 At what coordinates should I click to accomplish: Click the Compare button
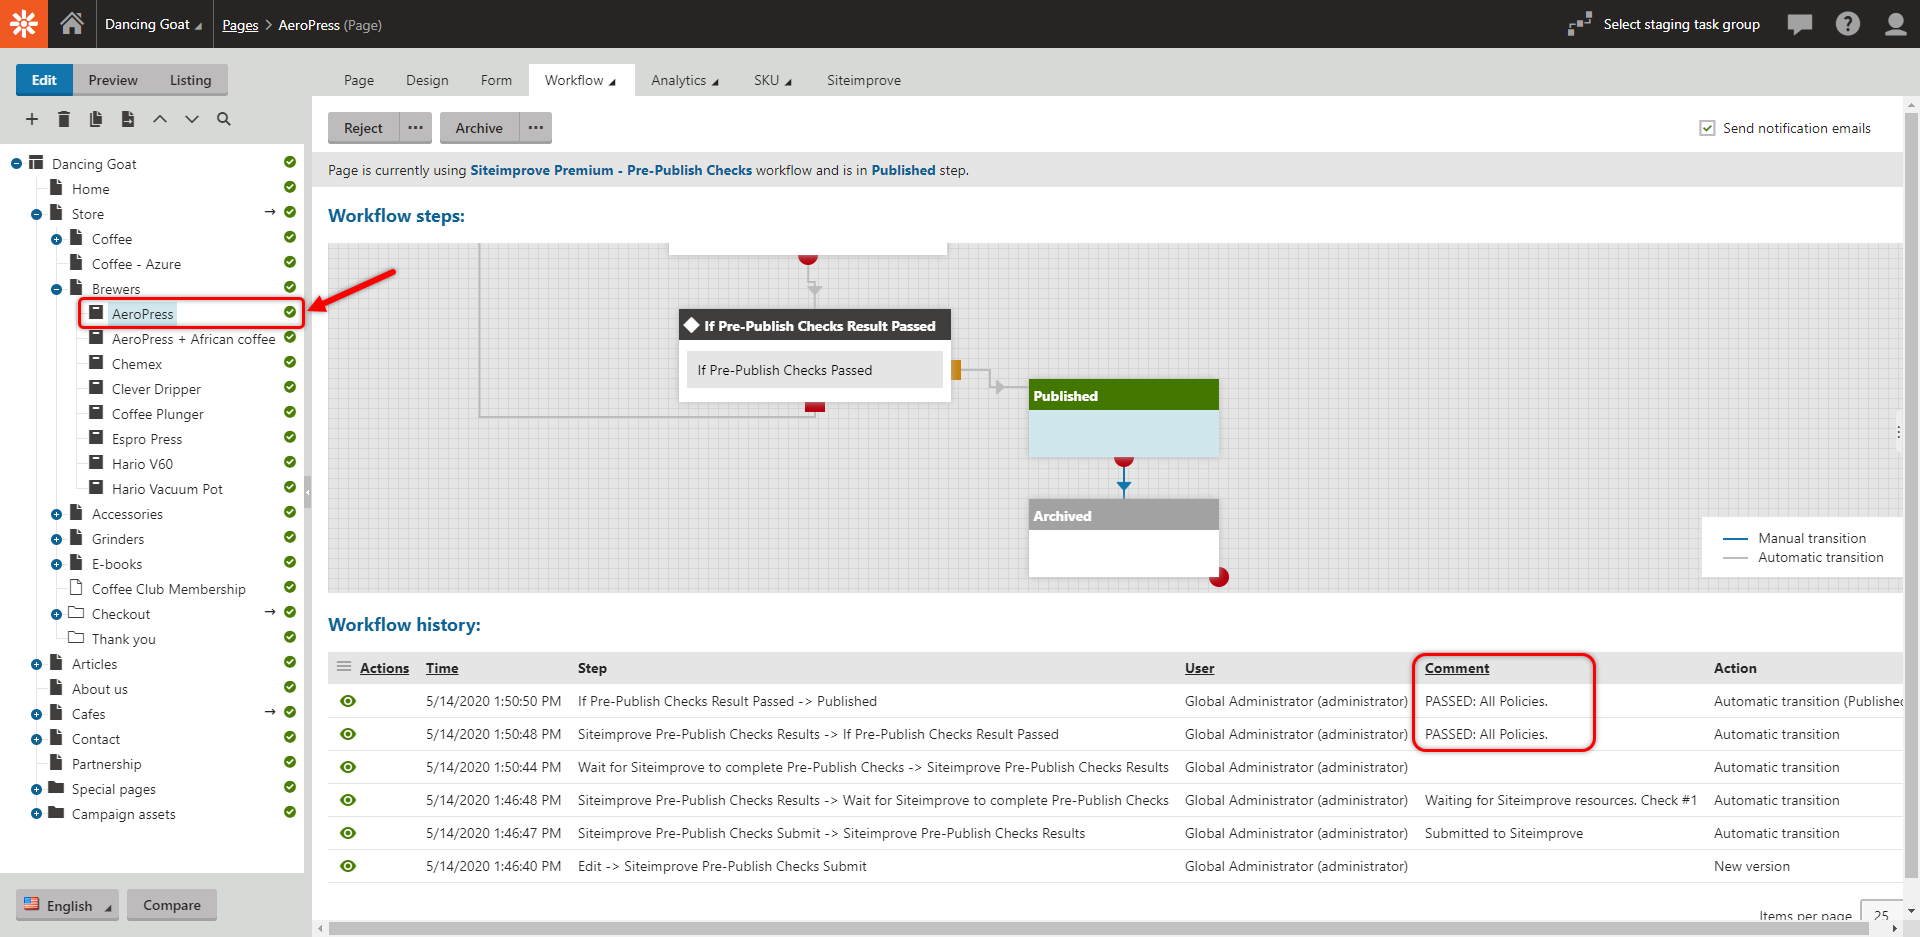172,905
